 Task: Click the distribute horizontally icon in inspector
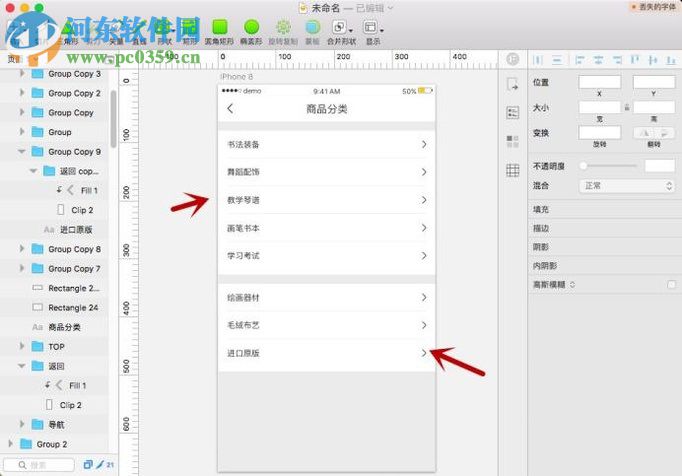pos(538,60)
